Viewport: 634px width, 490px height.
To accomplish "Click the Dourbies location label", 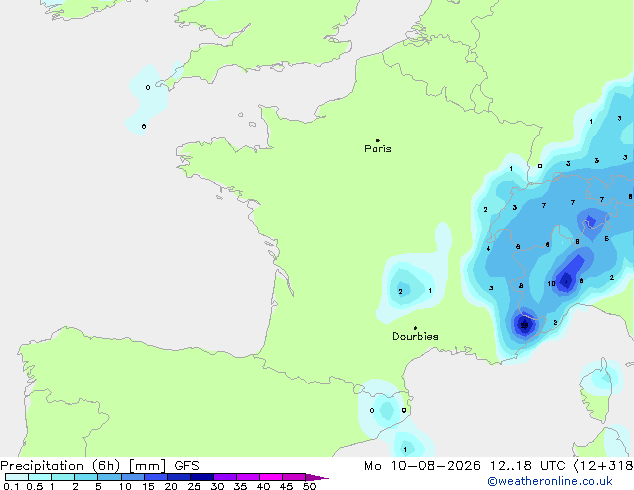I will pos(415,336).
